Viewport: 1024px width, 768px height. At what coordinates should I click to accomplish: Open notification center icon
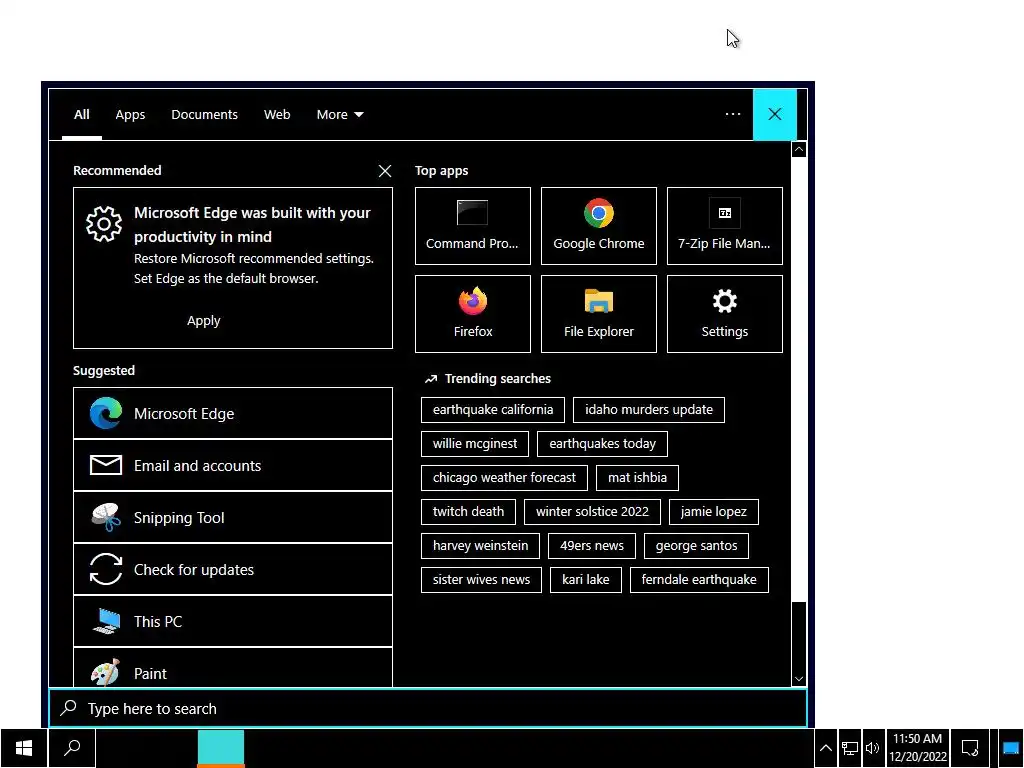click(x=970, y=748)
